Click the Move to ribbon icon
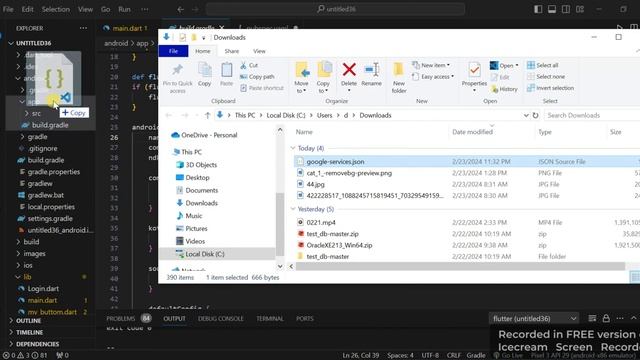 (302, 70)
